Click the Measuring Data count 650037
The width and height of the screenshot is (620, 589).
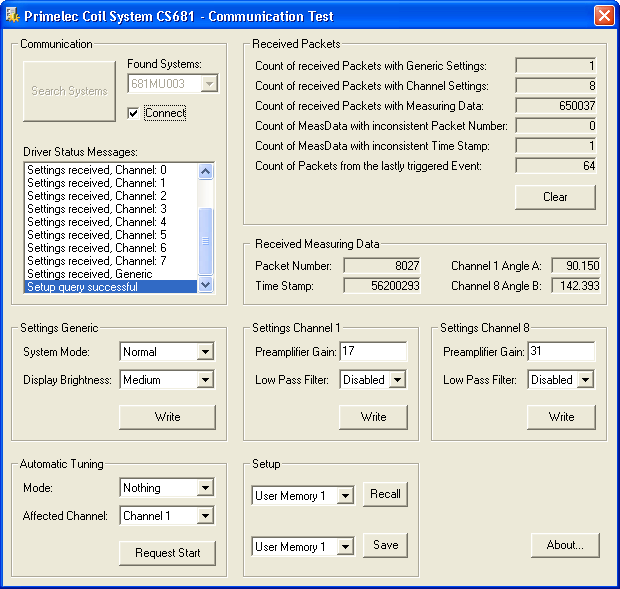(556, 106)
